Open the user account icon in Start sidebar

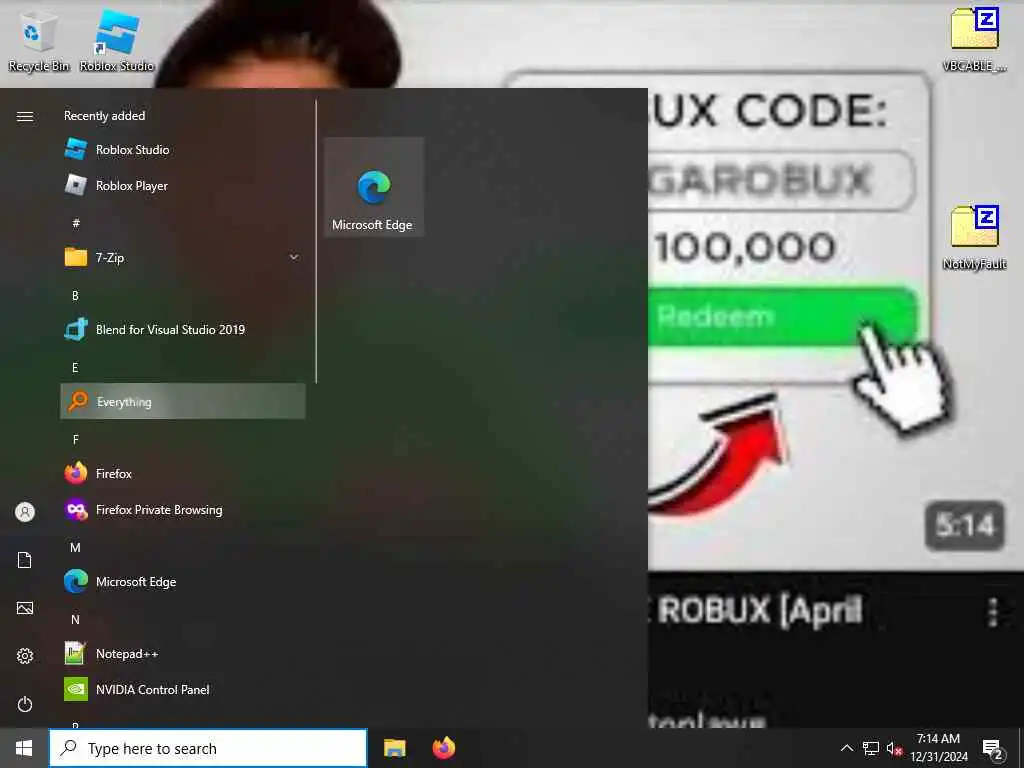click(x=25, y=511)
